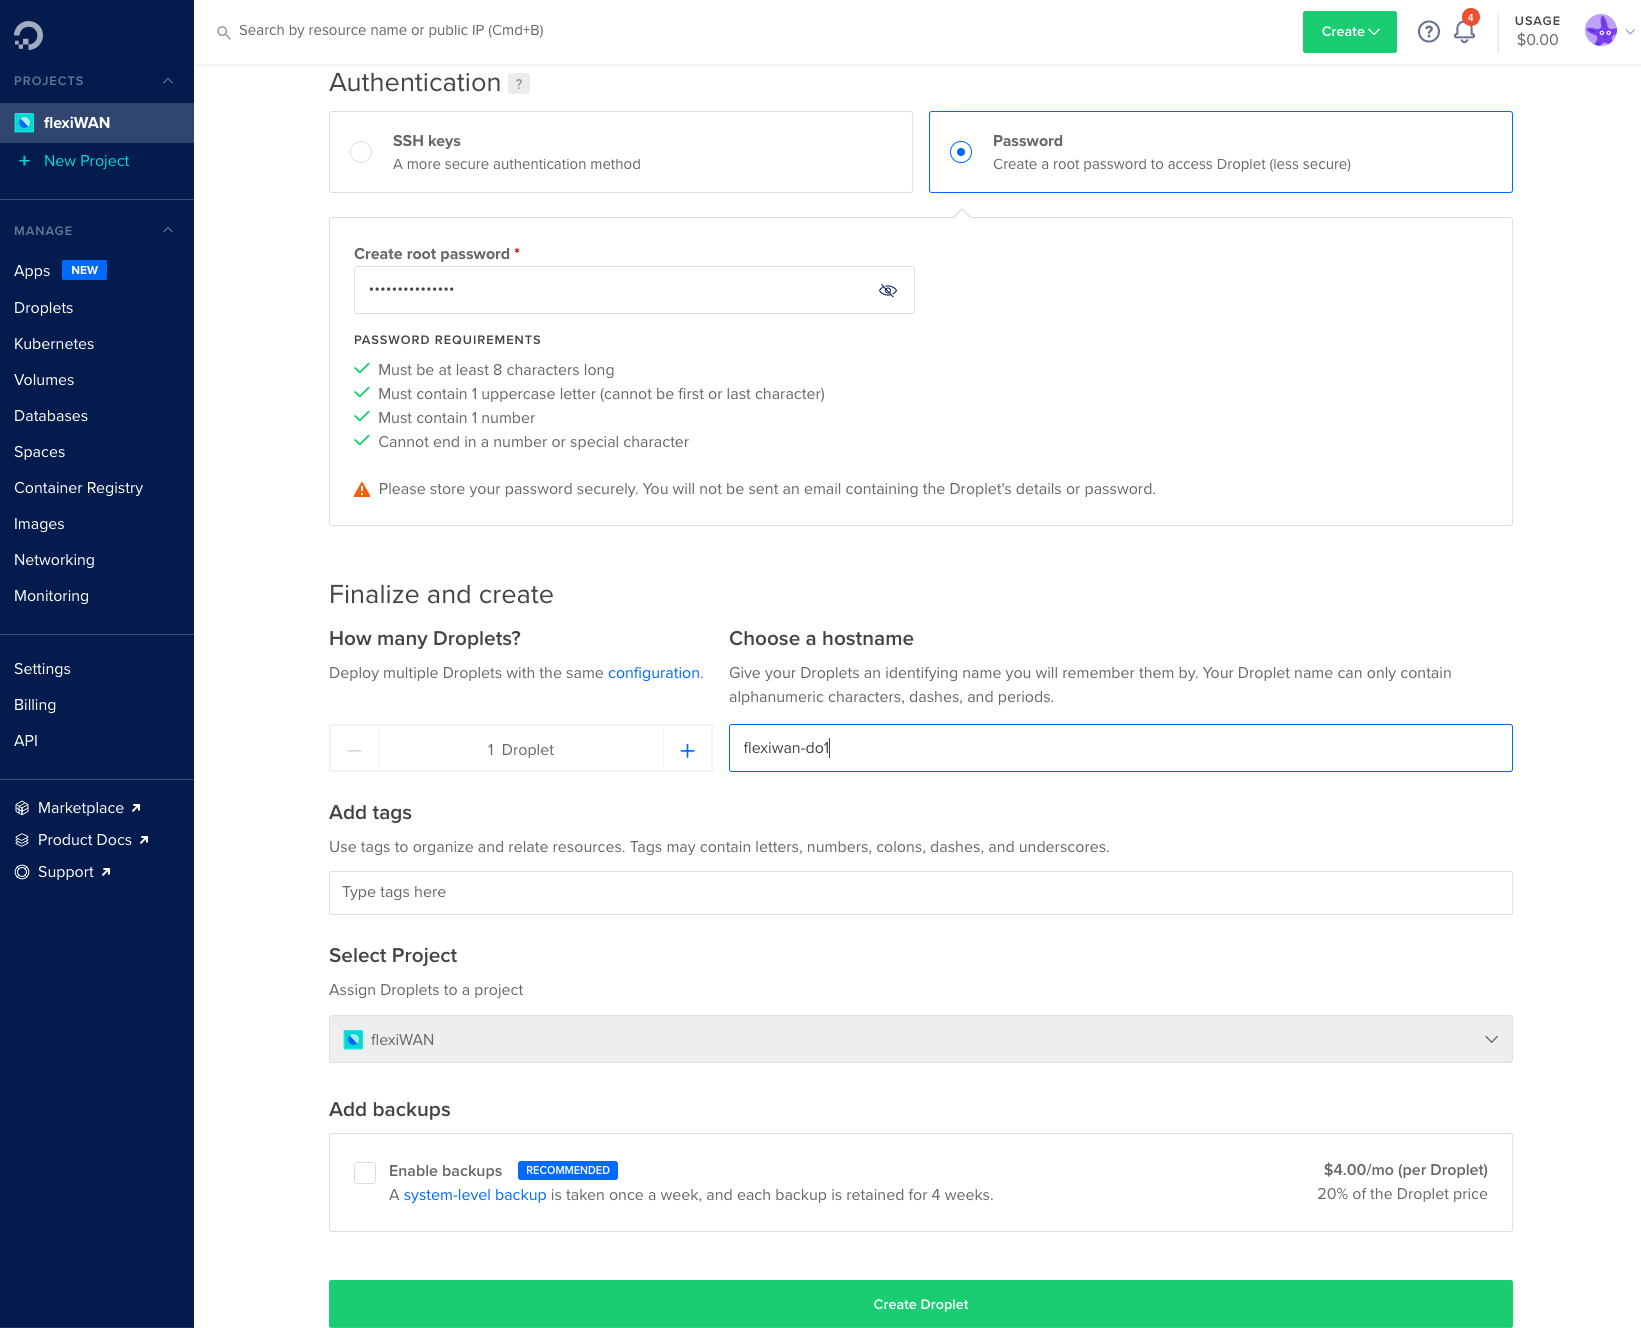Image resolution: width=1641 pixels, height=1328 pixels.
Task: Open Apps in the sidebar
Action: coord(32,271)
